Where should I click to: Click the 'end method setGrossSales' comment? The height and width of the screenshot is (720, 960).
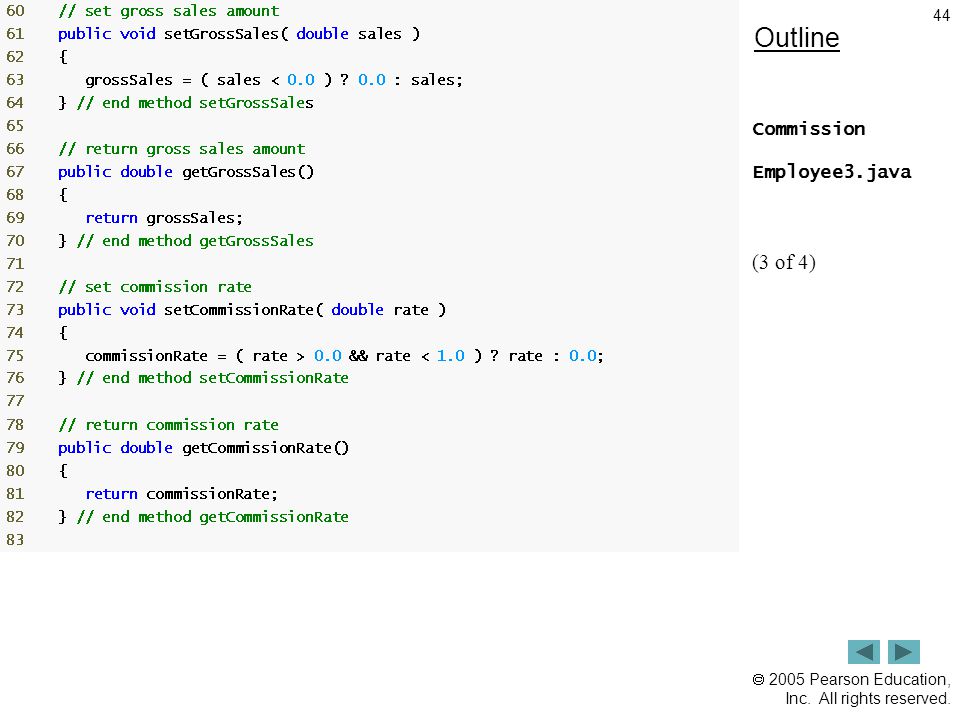pos(195,103)
